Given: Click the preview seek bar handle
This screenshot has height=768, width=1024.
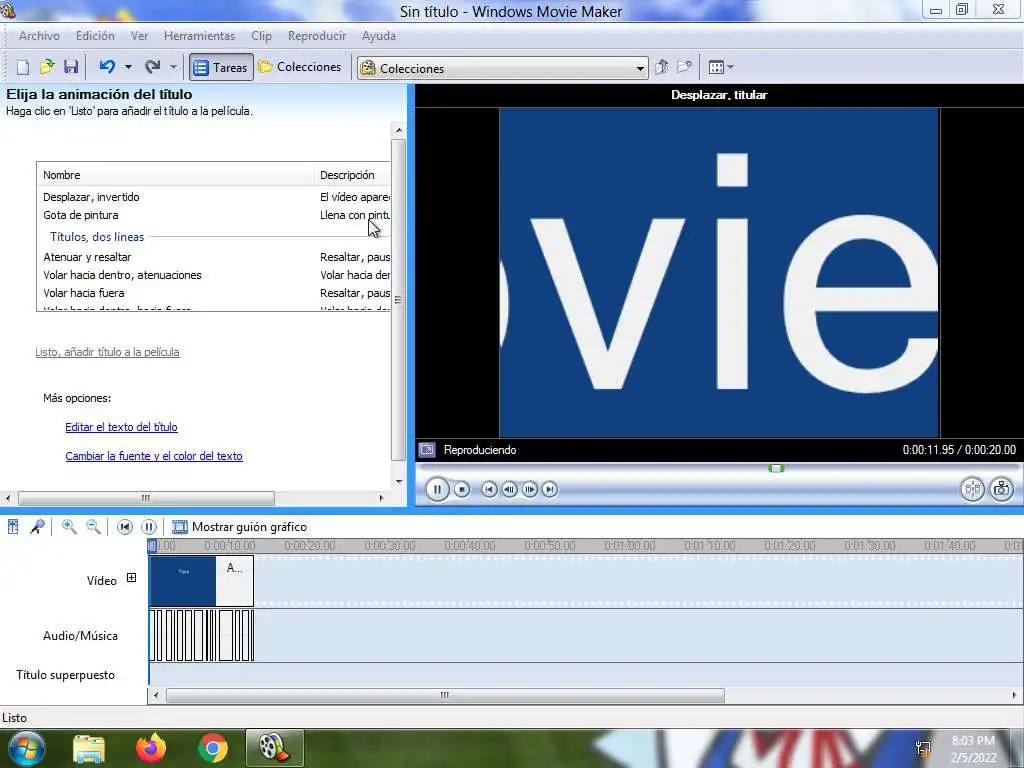Looking at the screenshot, I should pos(776,468).
